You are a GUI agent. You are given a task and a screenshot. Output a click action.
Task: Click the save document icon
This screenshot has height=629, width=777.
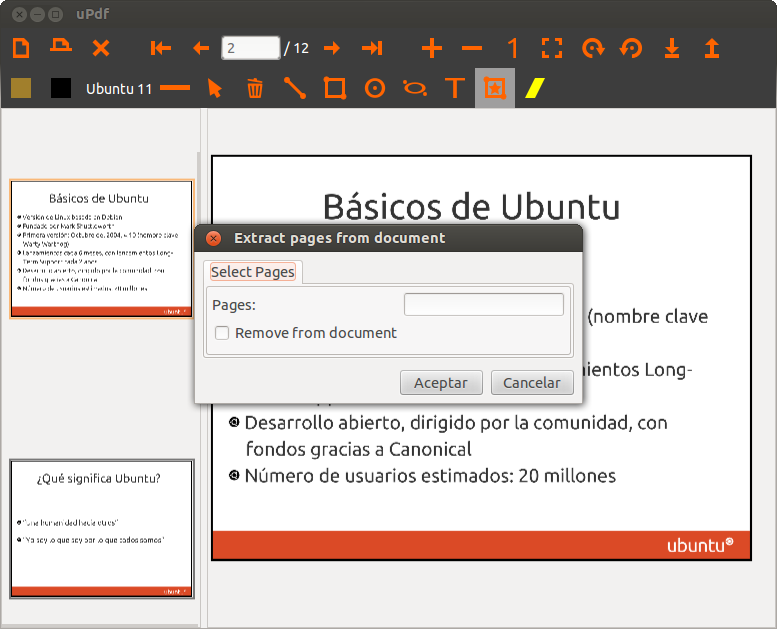pyautogui.click(x=61, y=46)
